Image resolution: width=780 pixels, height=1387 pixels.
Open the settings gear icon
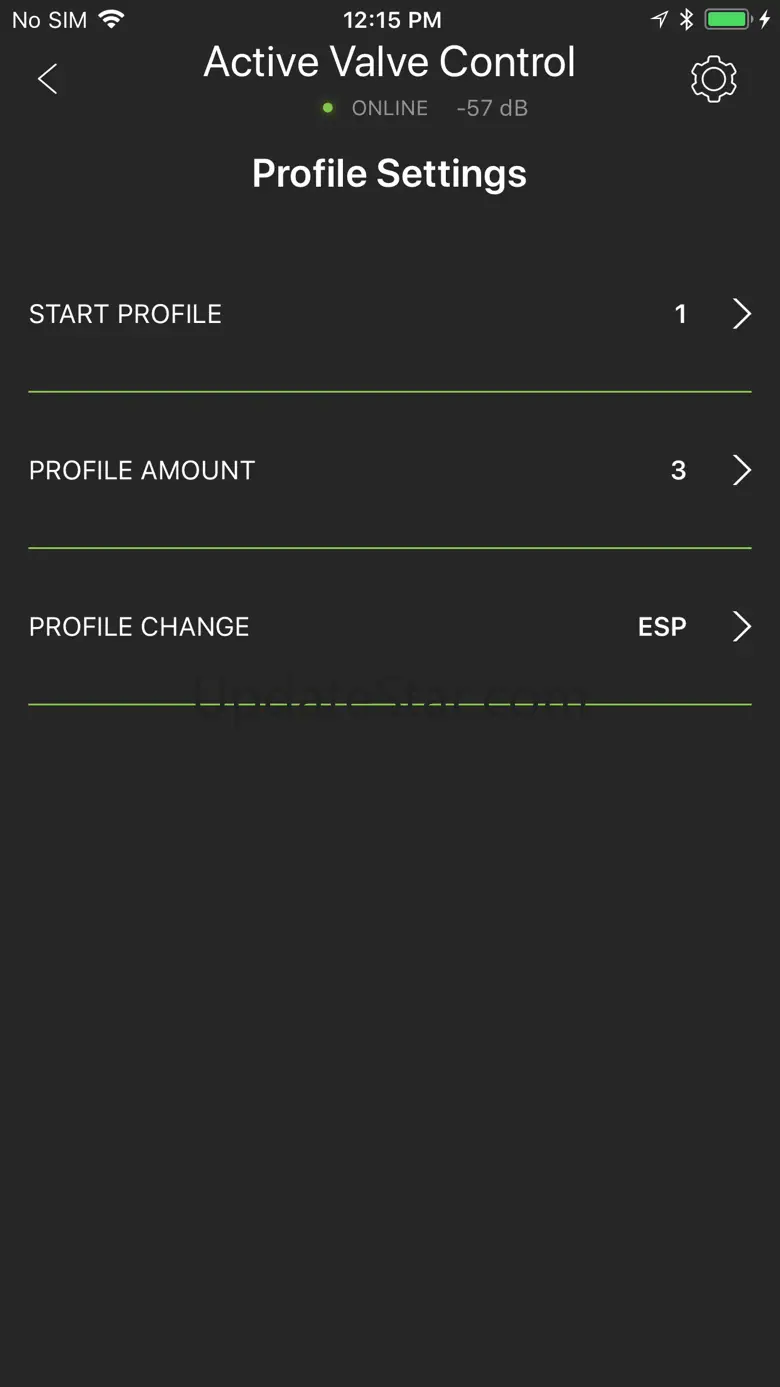[x=713, y=79]
